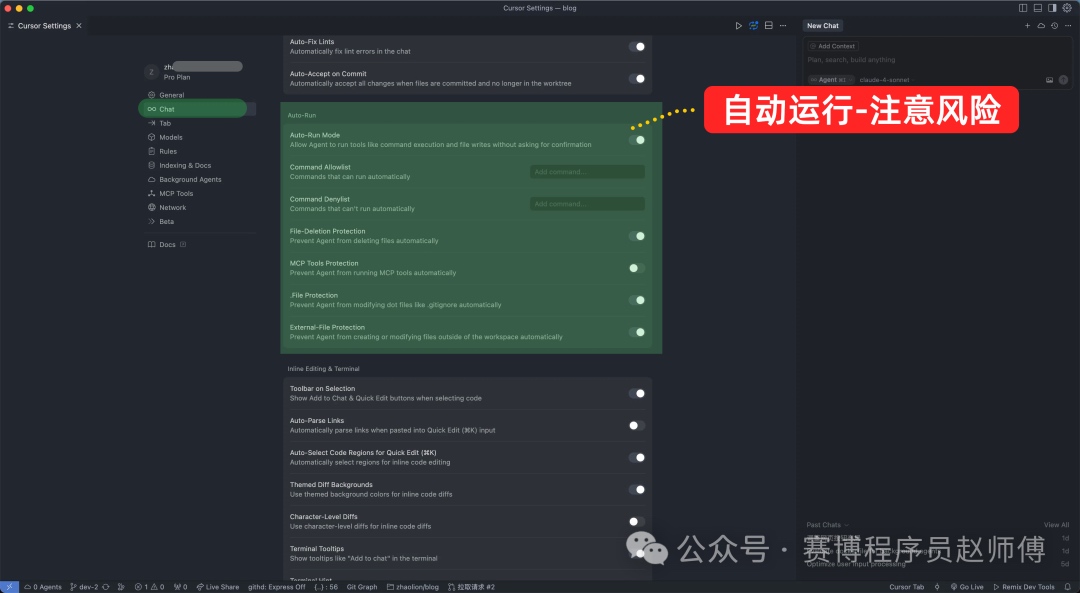The height and width of the screenshot is (593, 1080).
Task: Toggle the Auto-Accept on Commit switch
Action: click(636, 79)
